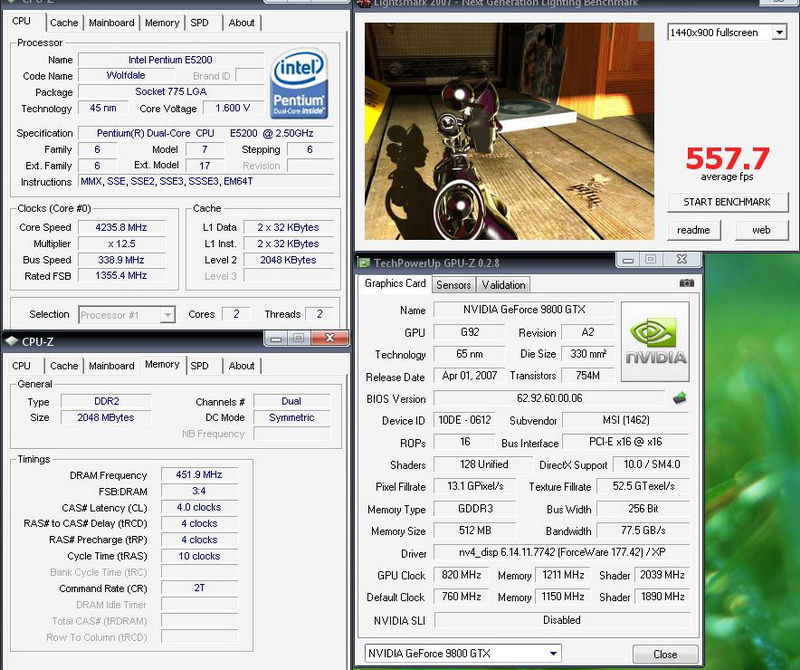Viewport: 800px width, 670px height.
Task: Open About tab in lower CPU-Z window
Action: click(241, 366)
